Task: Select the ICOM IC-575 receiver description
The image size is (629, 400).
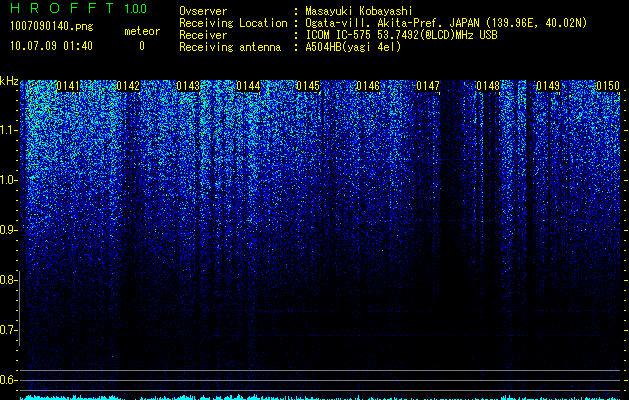Action: click(x=401, y=35)
